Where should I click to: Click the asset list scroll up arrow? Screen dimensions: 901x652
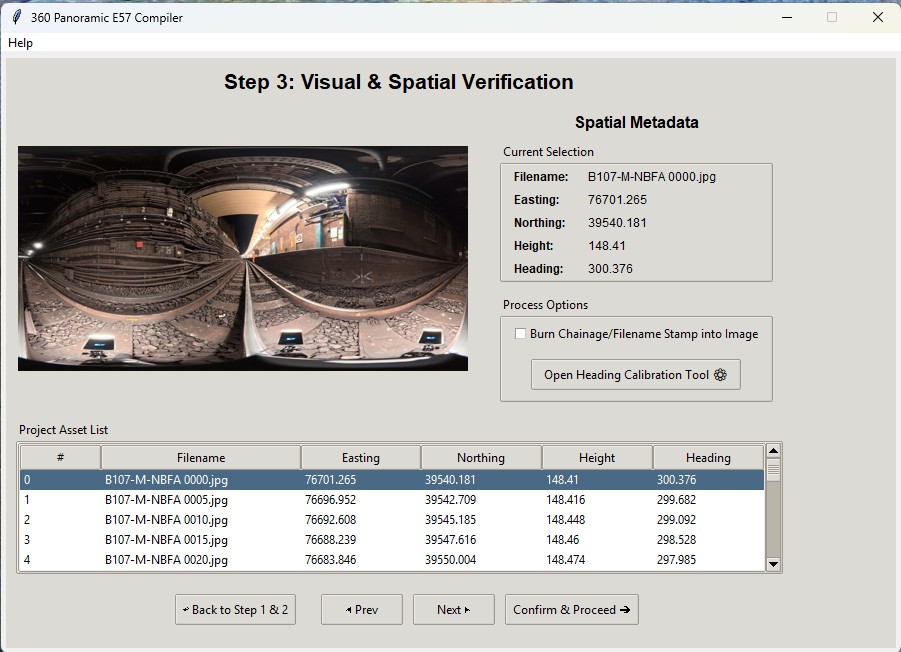point(773,451)
